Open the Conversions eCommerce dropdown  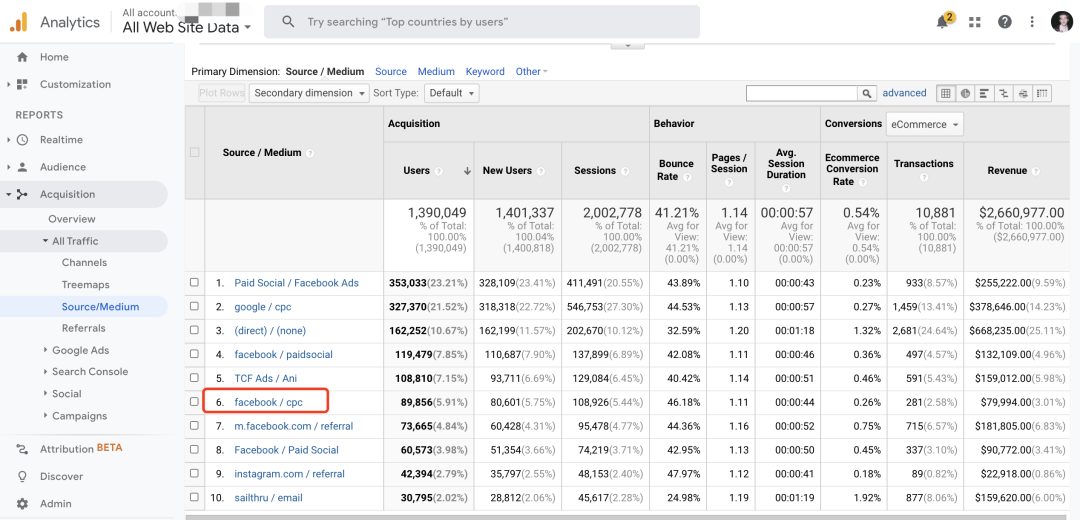(924, 125)
